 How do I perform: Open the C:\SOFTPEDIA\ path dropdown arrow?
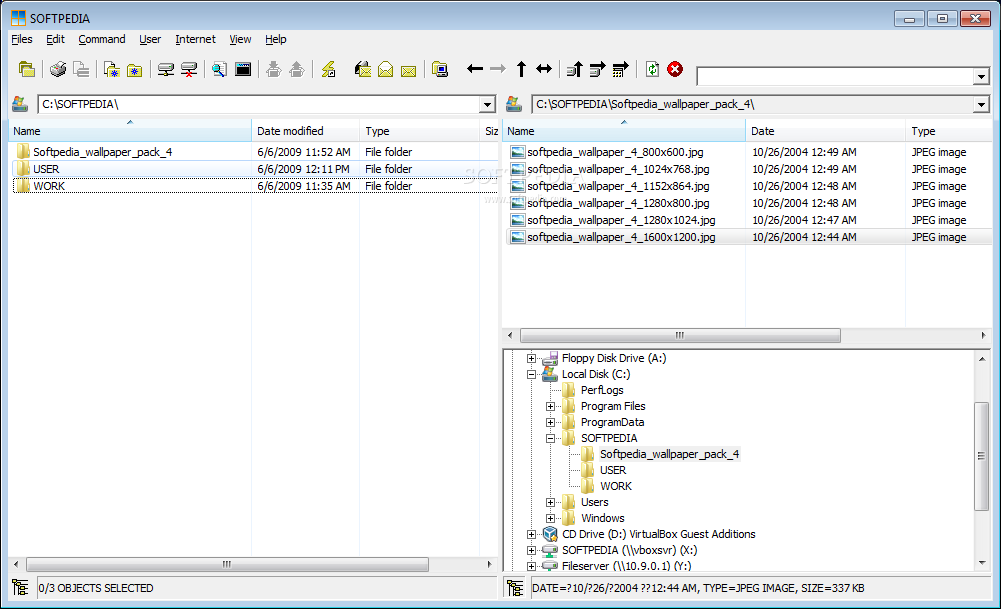click(487, 105)
